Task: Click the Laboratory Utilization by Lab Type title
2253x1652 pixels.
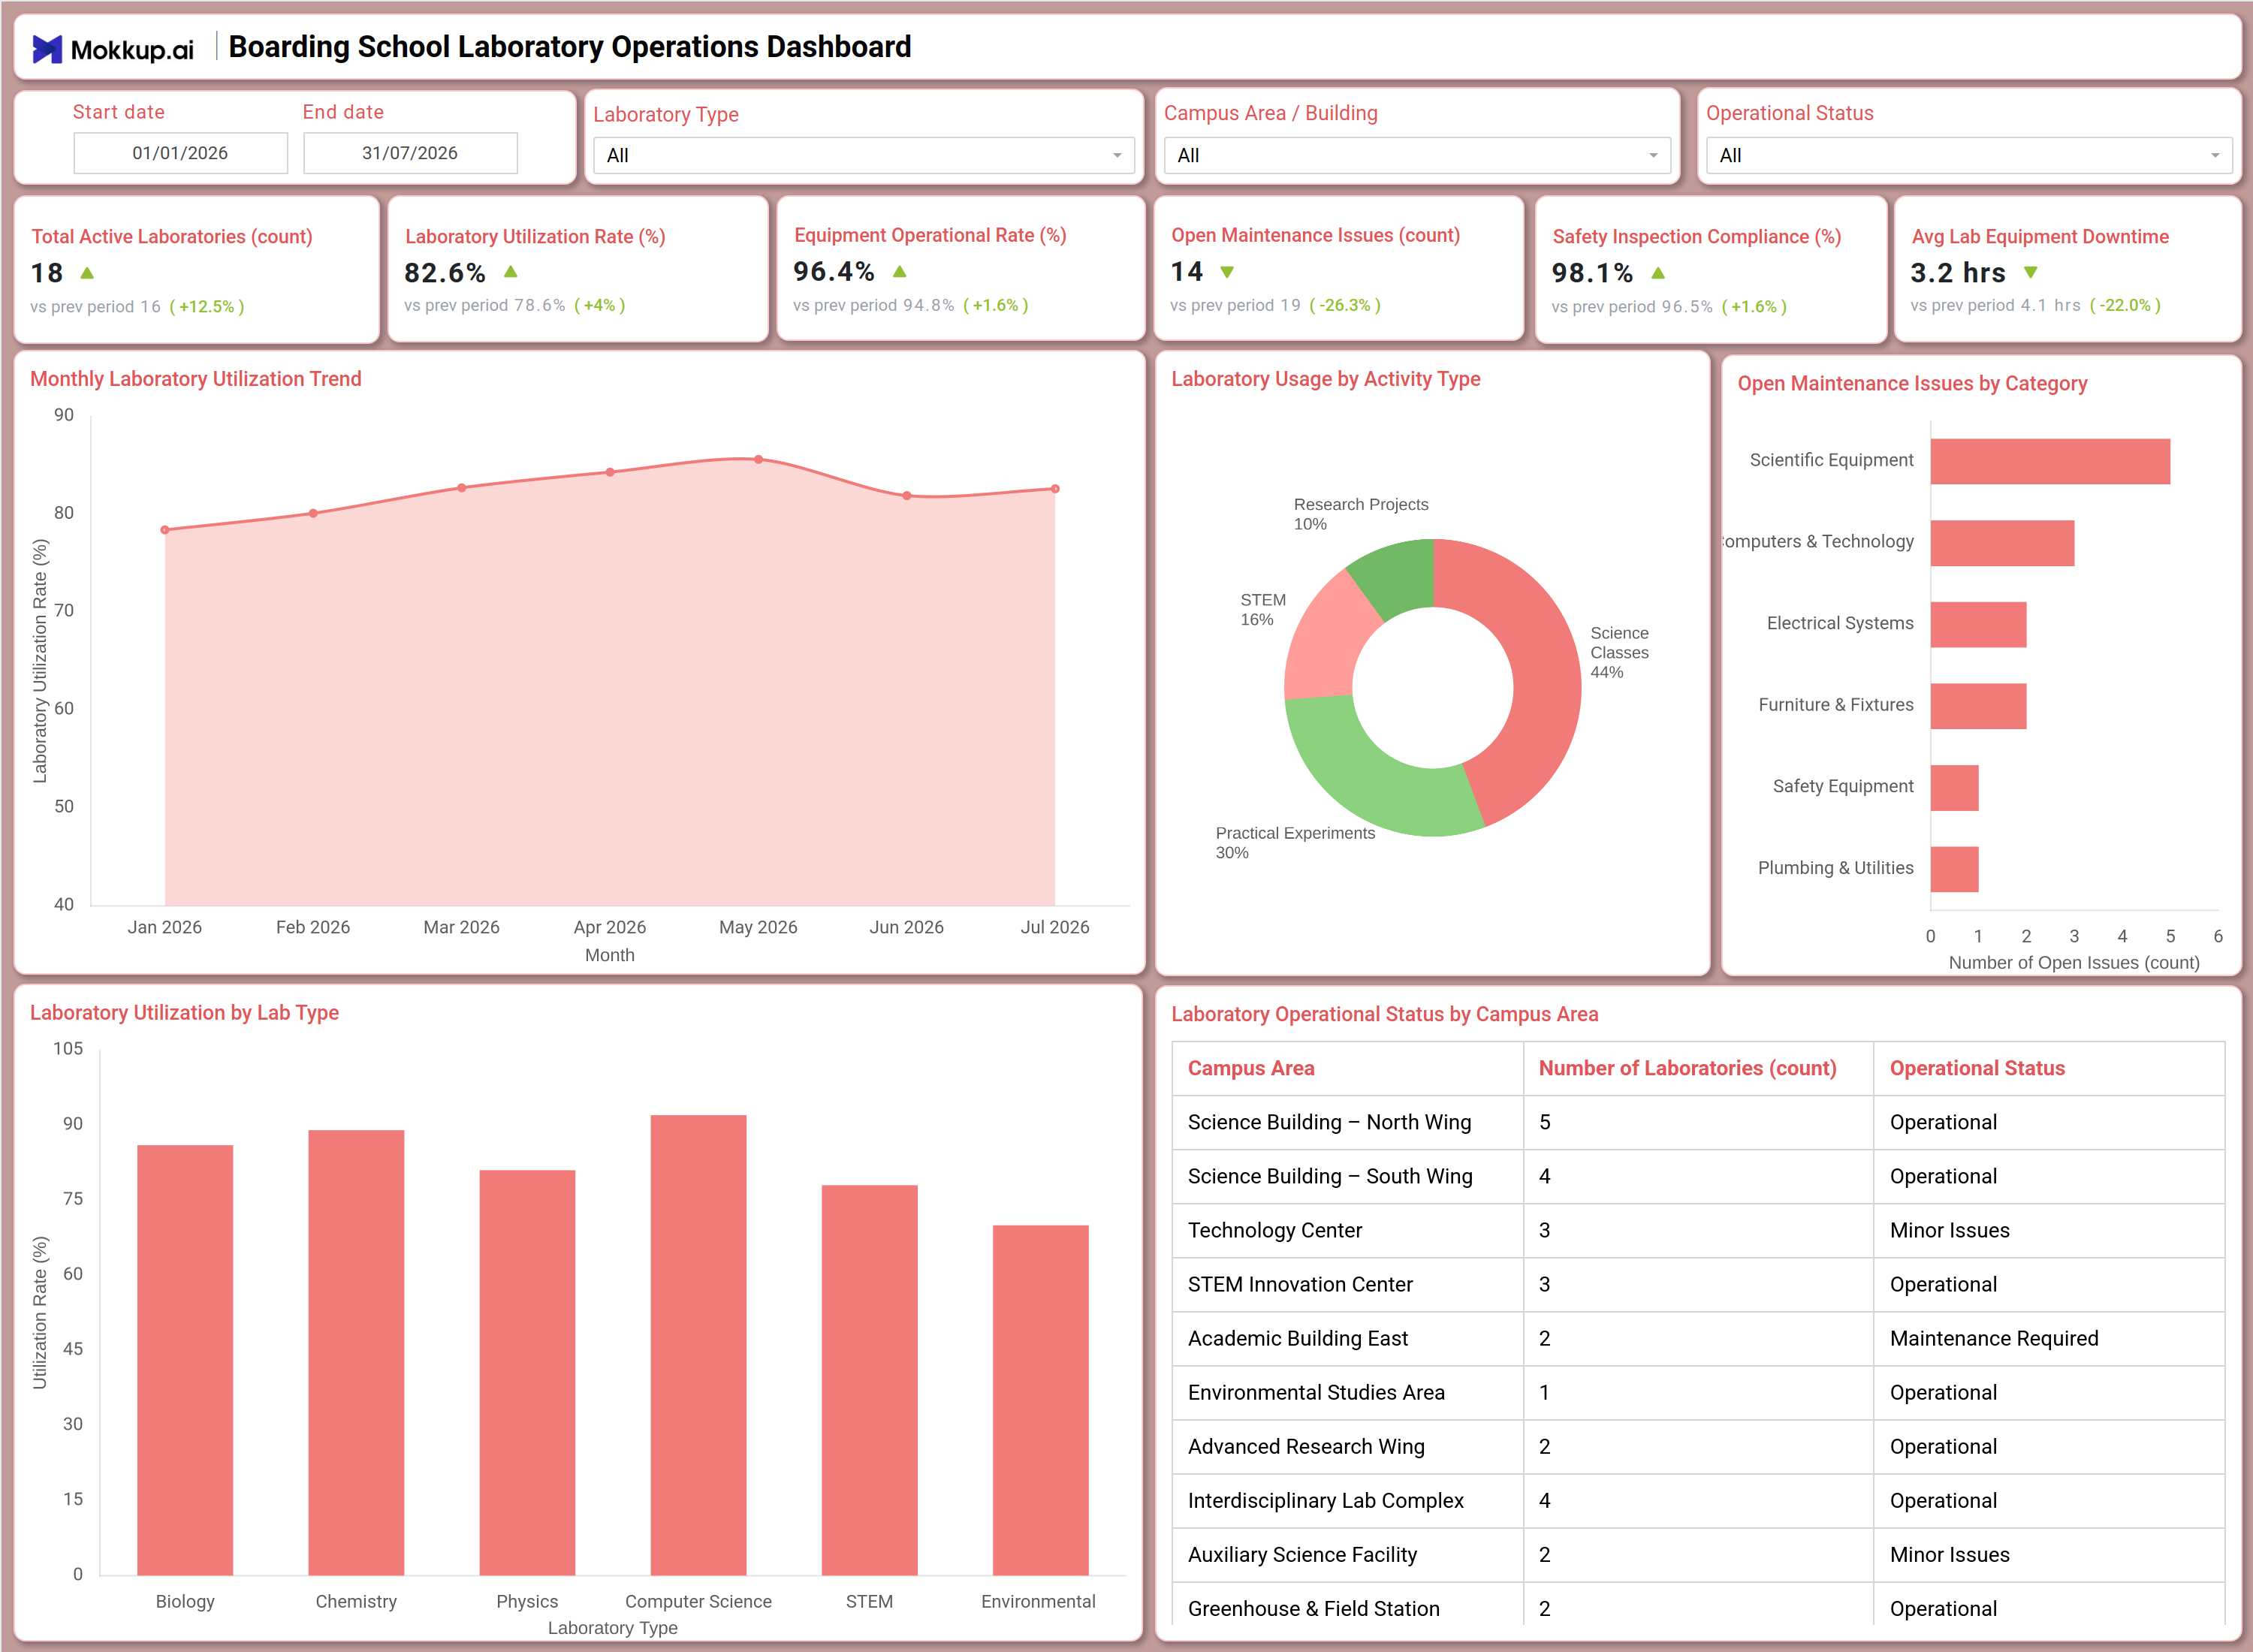Action: click(184, 1012)
